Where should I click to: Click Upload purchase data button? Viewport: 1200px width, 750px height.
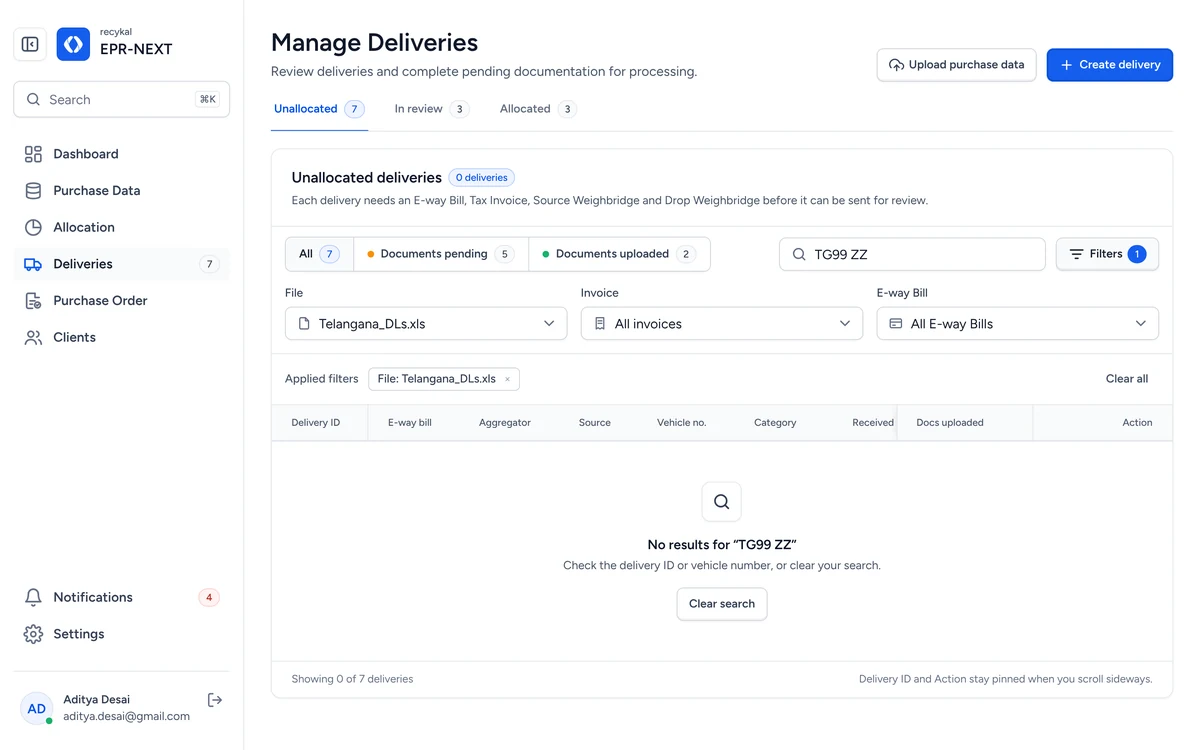click(956, 65)
